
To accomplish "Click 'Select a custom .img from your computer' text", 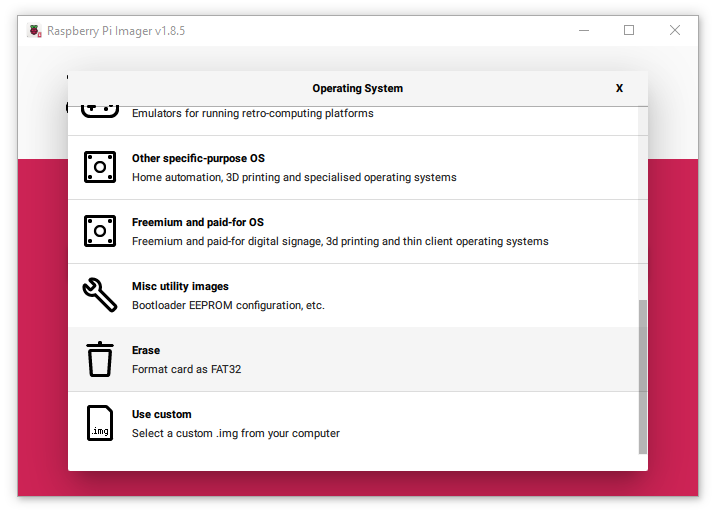I will (236, 433).
